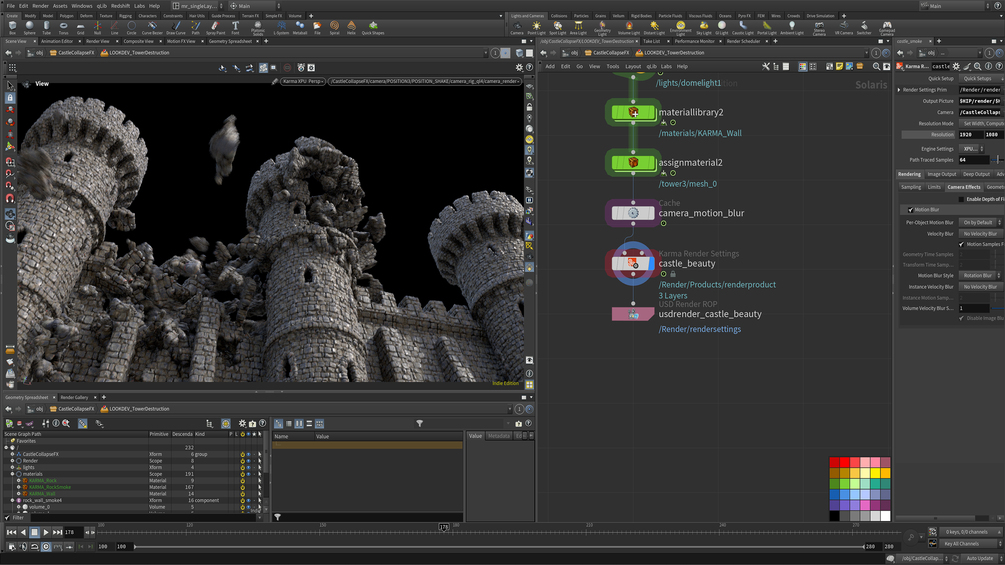Select the usdrender_castle_beauty node

point(632,314)
